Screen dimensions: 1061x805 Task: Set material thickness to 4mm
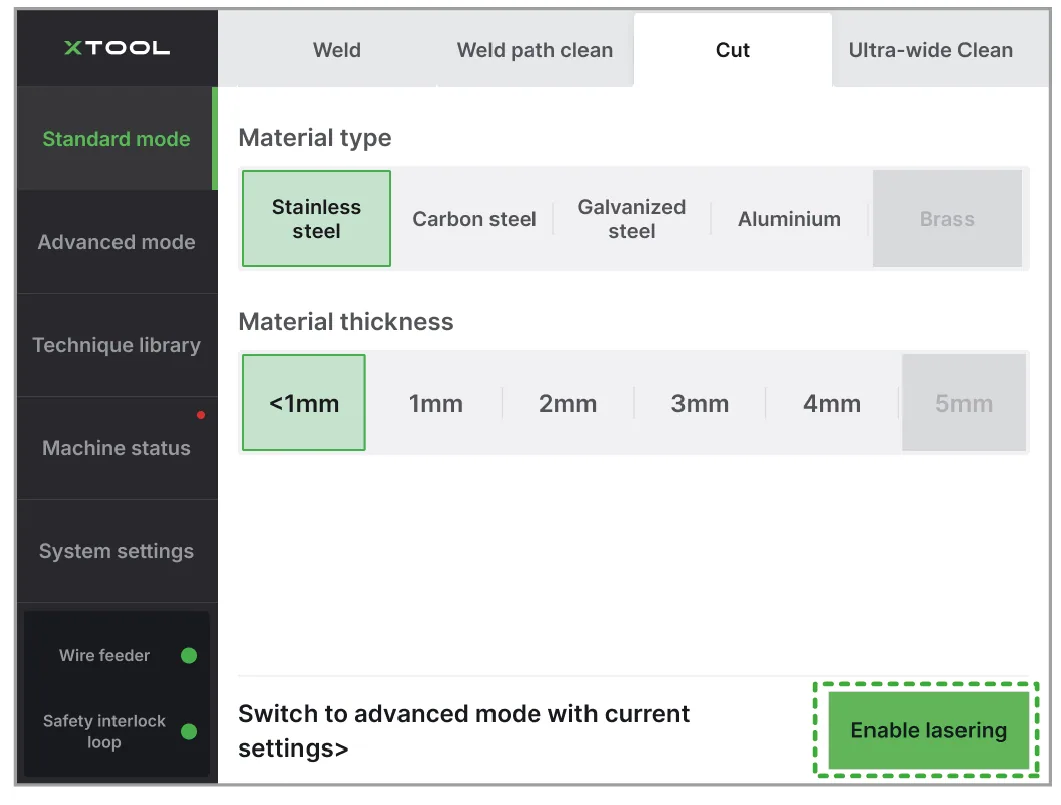(832, 404)
